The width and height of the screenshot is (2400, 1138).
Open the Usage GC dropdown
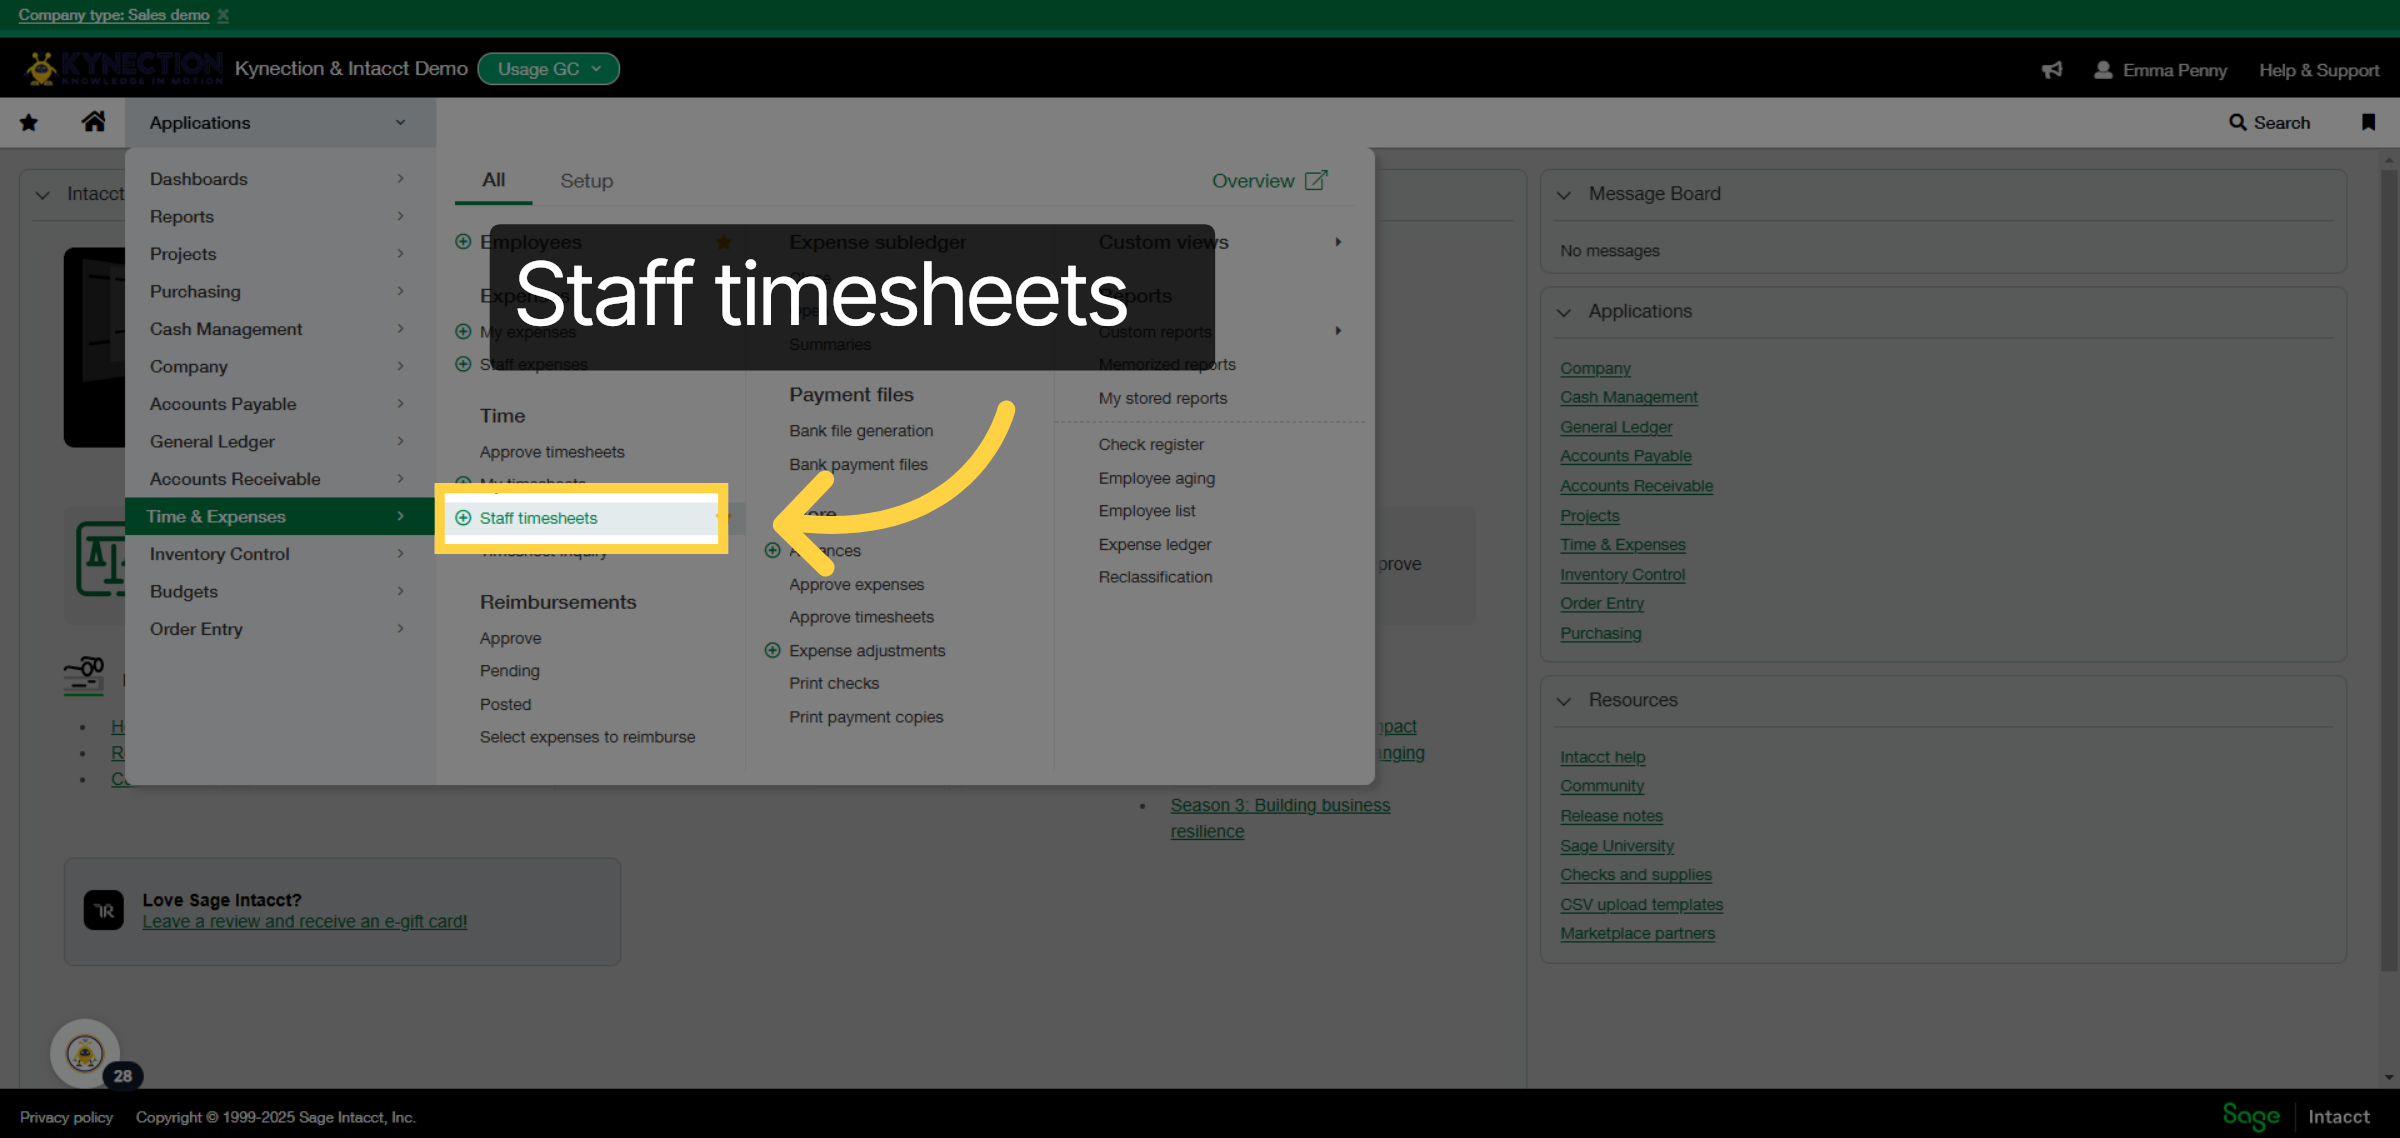pyautogui.click(x=548, y=69)
